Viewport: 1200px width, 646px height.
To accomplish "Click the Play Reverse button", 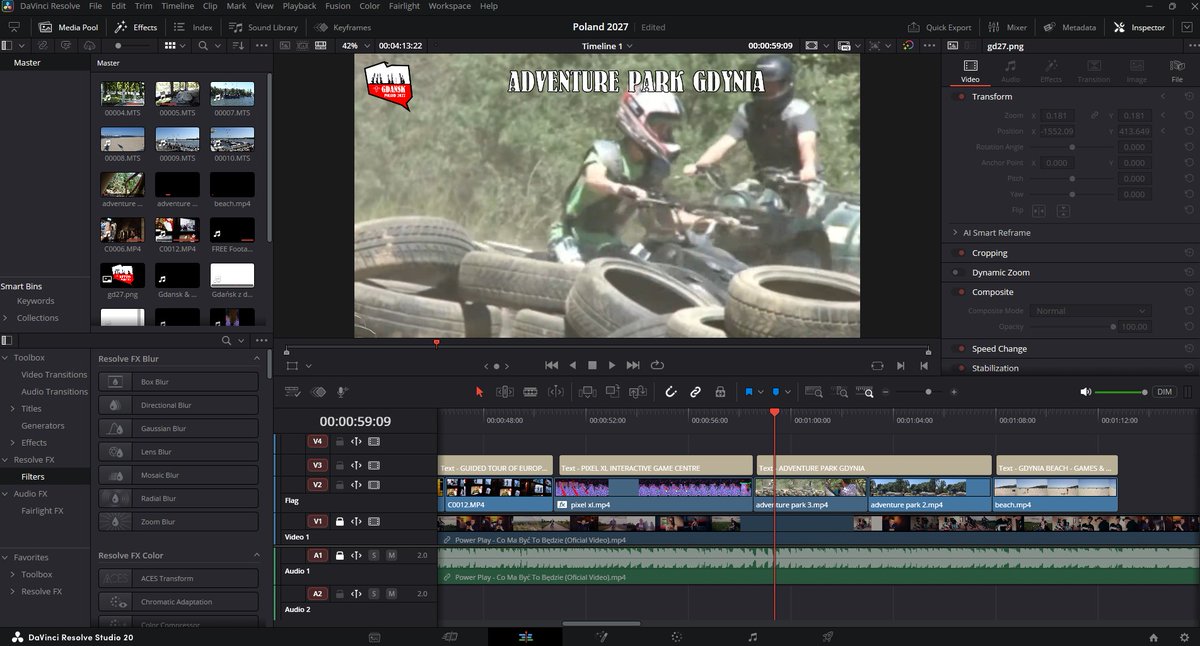I will [x=572, y=365].
